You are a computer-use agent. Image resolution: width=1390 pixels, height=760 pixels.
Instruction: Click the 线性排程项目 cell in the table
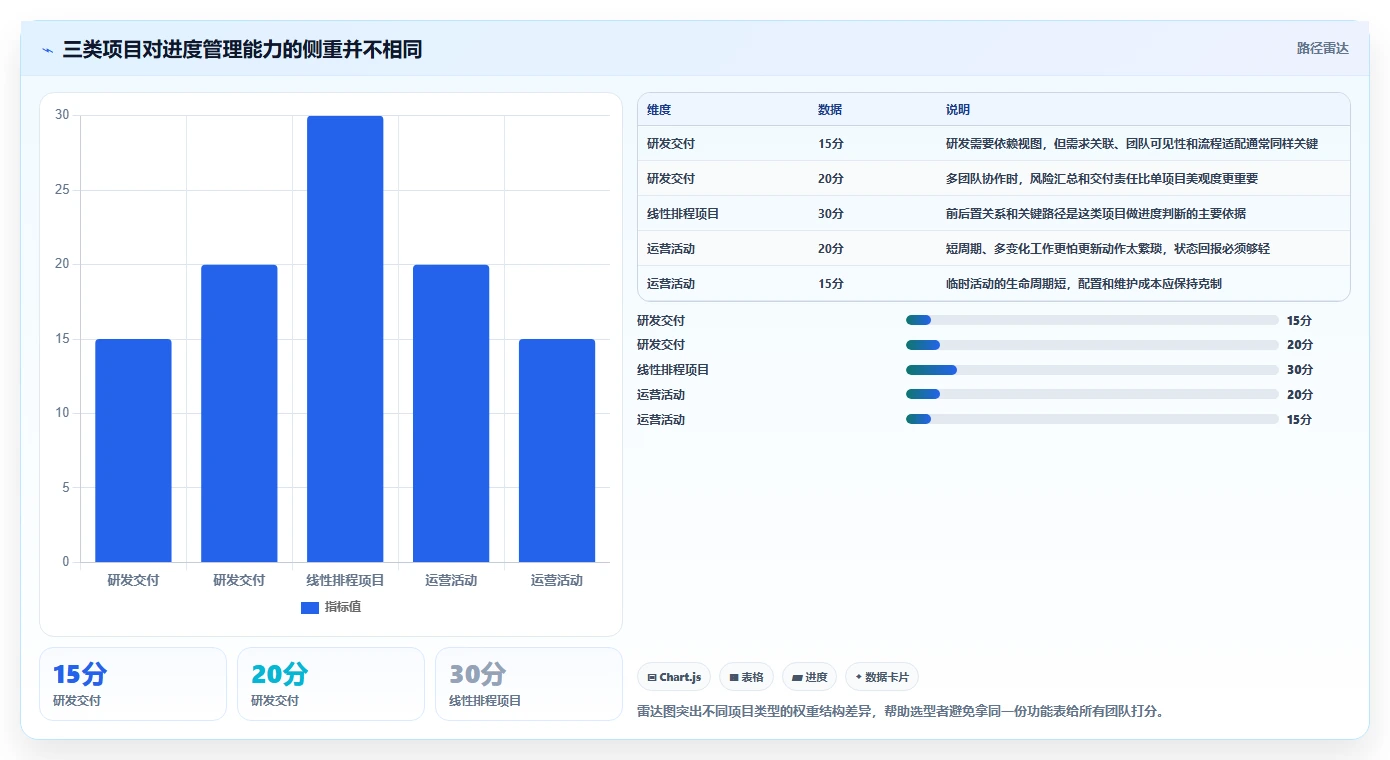tap(683, 214)
